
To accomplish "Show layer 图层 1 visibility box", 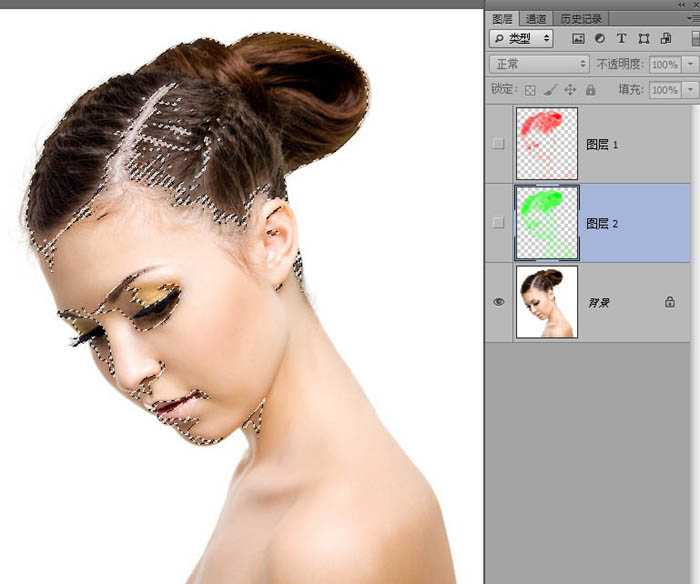I will pos(499,144).
